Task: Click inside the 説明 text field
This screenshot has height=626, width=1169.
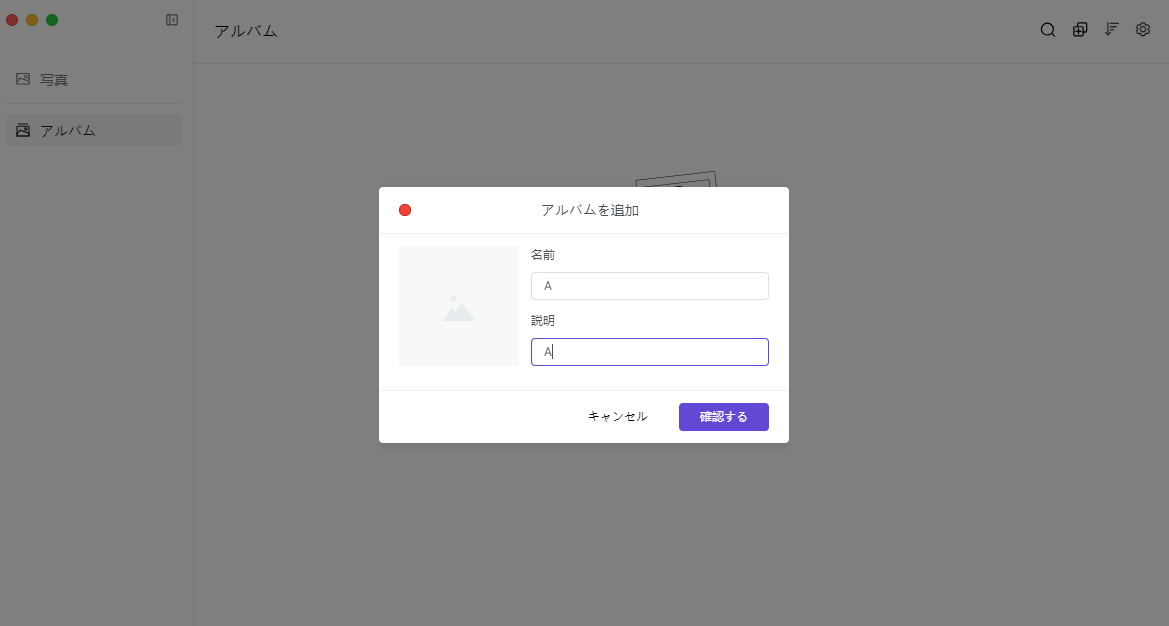Action: pos(650,352)
